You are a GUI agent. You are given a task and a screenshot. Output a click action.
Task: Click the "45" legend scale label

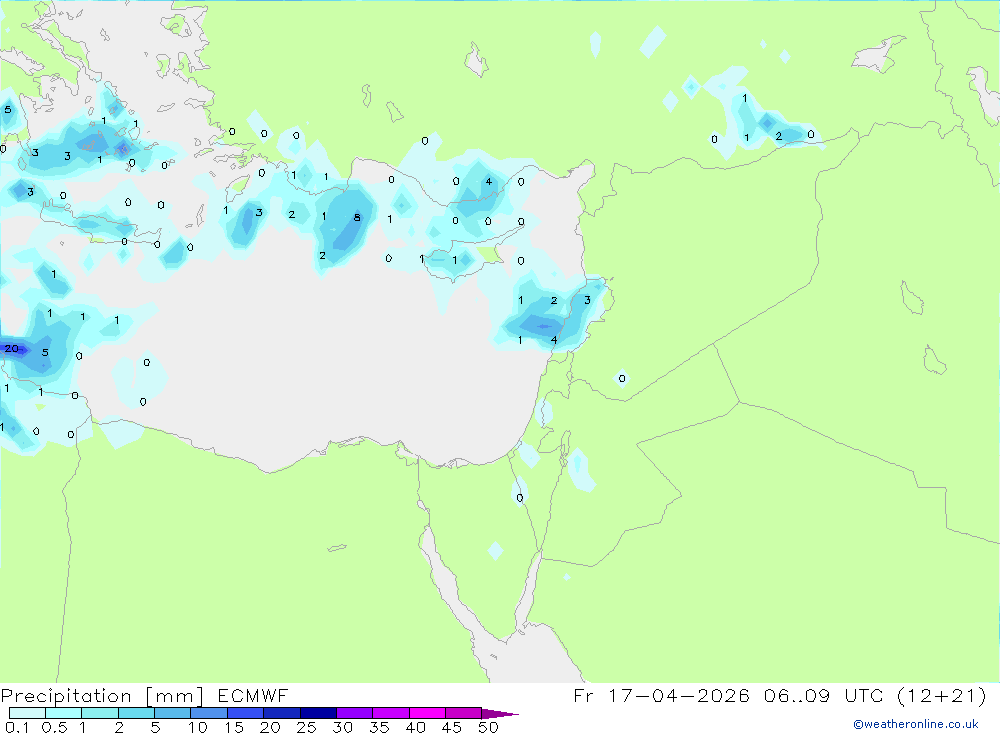pyautogui.click(x=452, y=727)
